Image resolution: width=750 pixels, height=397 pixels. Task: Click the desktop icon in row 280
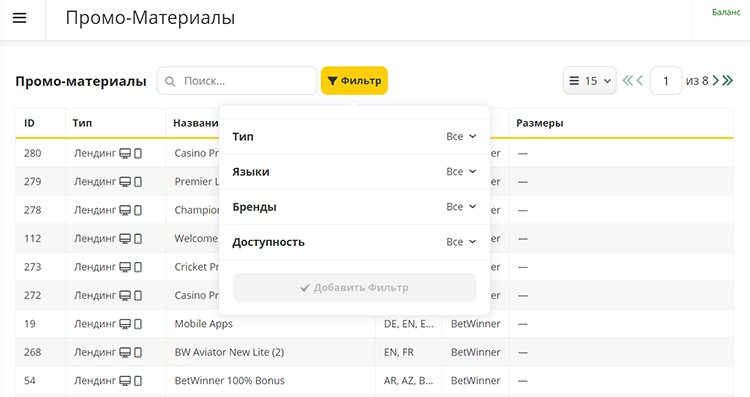pos(125,154)
